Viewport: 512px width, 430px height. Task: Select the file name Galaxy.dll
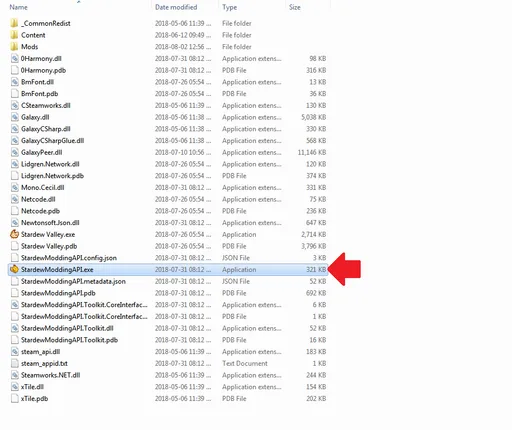point(35,117)
